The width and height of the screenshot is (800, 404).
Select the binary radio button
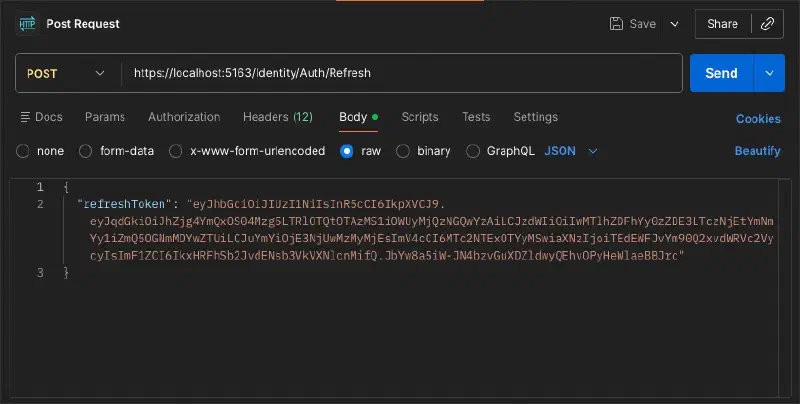point(403,151)
